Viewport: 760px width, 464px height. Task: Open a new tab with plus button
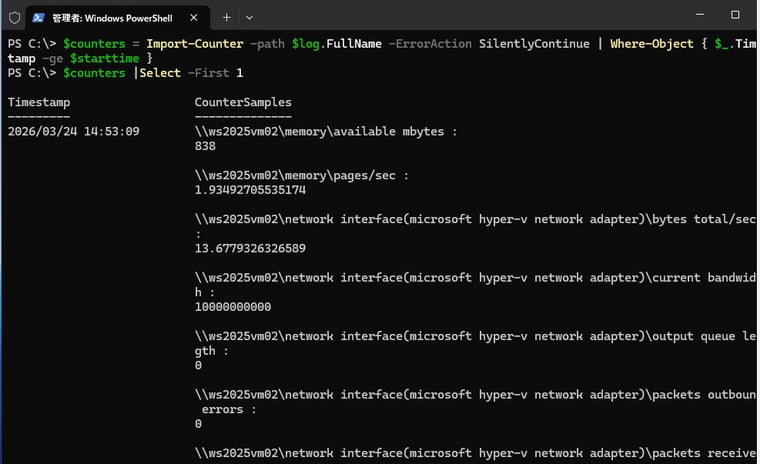click(x=226, y=18)
